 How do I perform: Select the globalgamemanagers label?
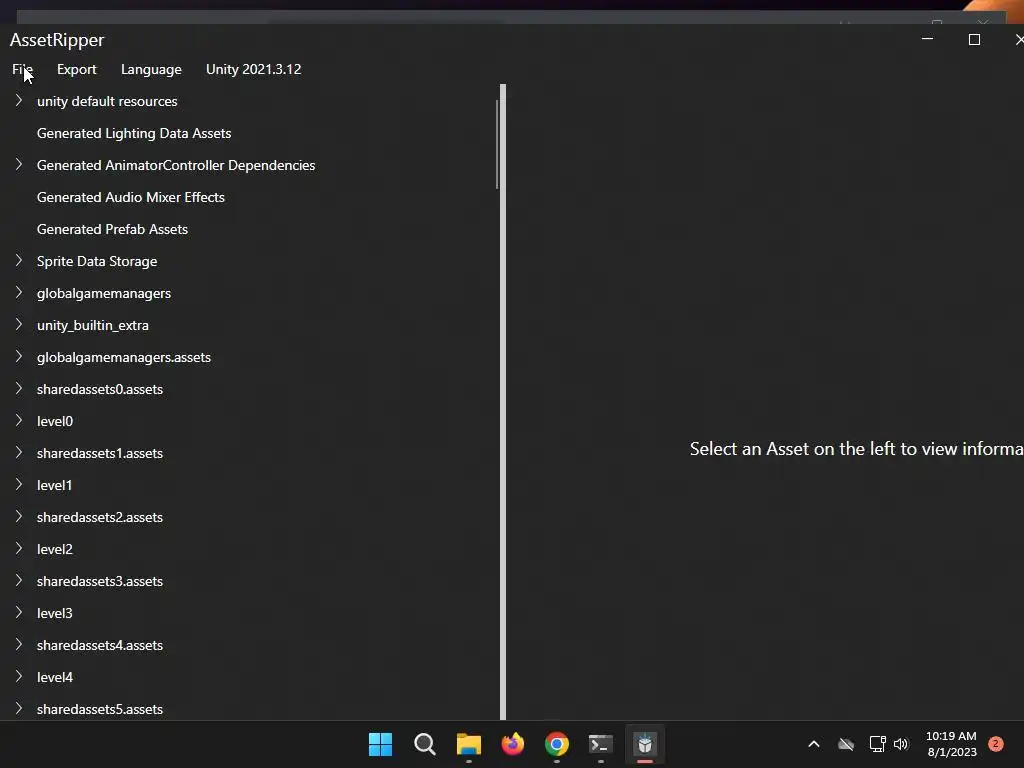tap(104, 293)
